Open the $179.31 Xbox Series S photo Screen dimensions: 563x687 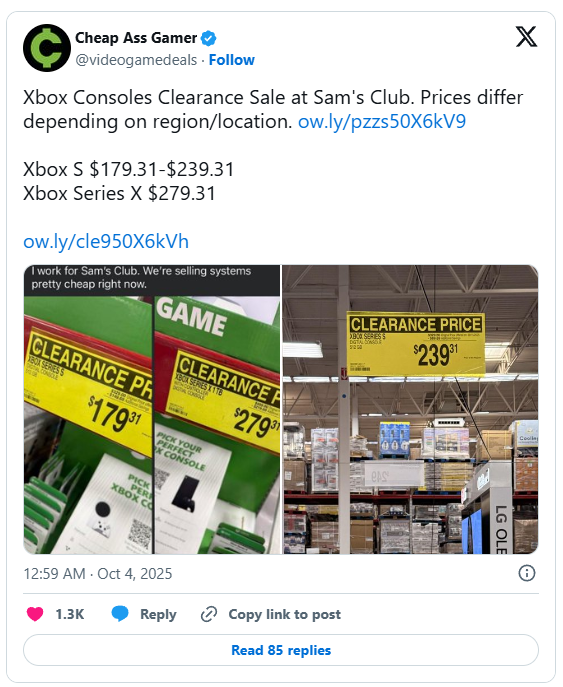click(x=88, y=425)
